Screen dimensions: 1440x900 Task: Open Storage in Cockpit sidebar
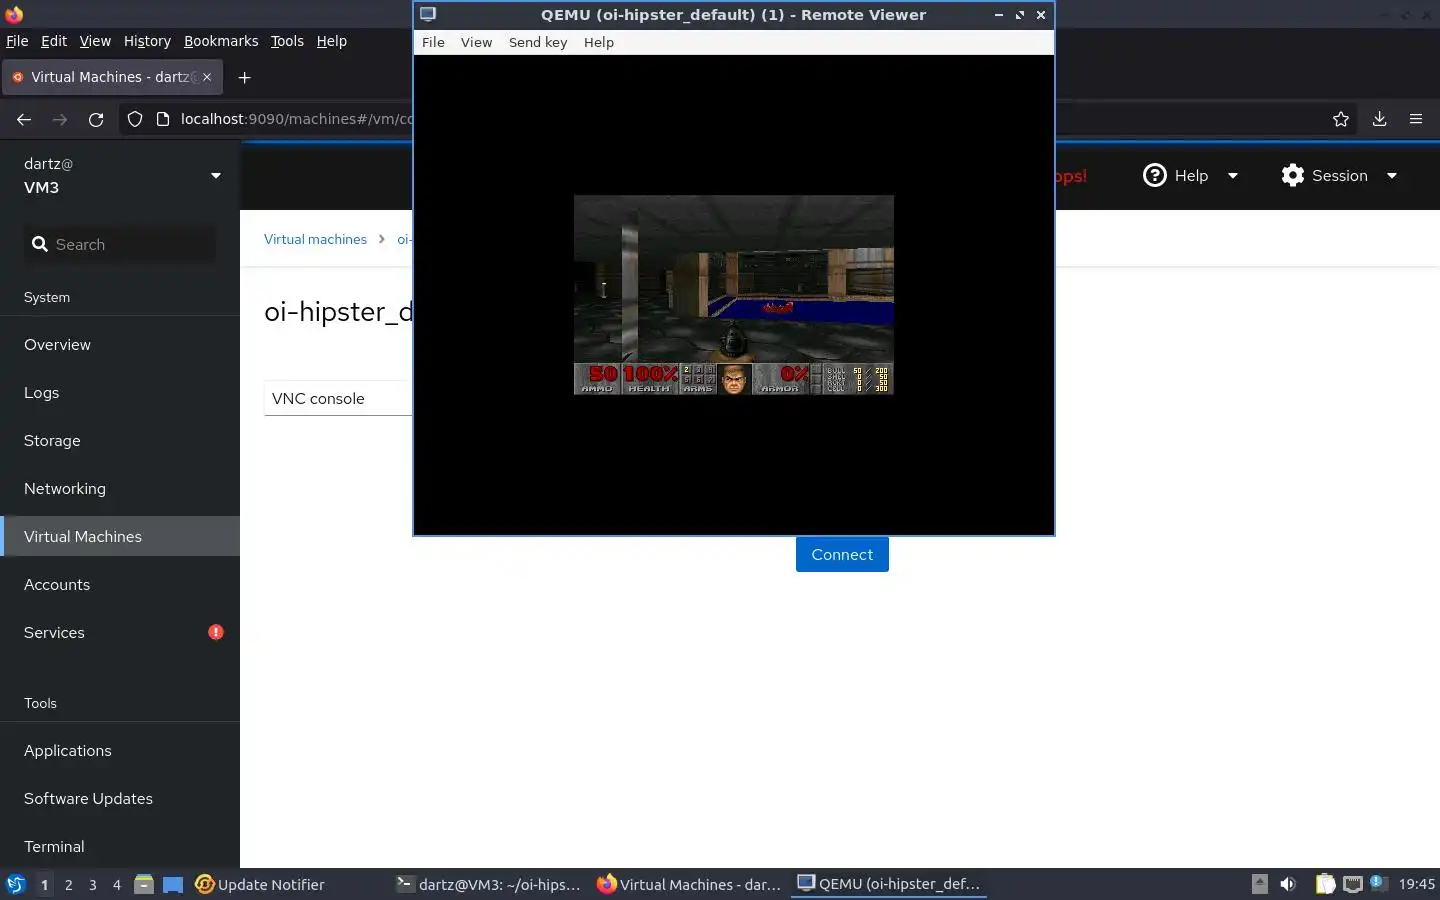tap(120, 440)
